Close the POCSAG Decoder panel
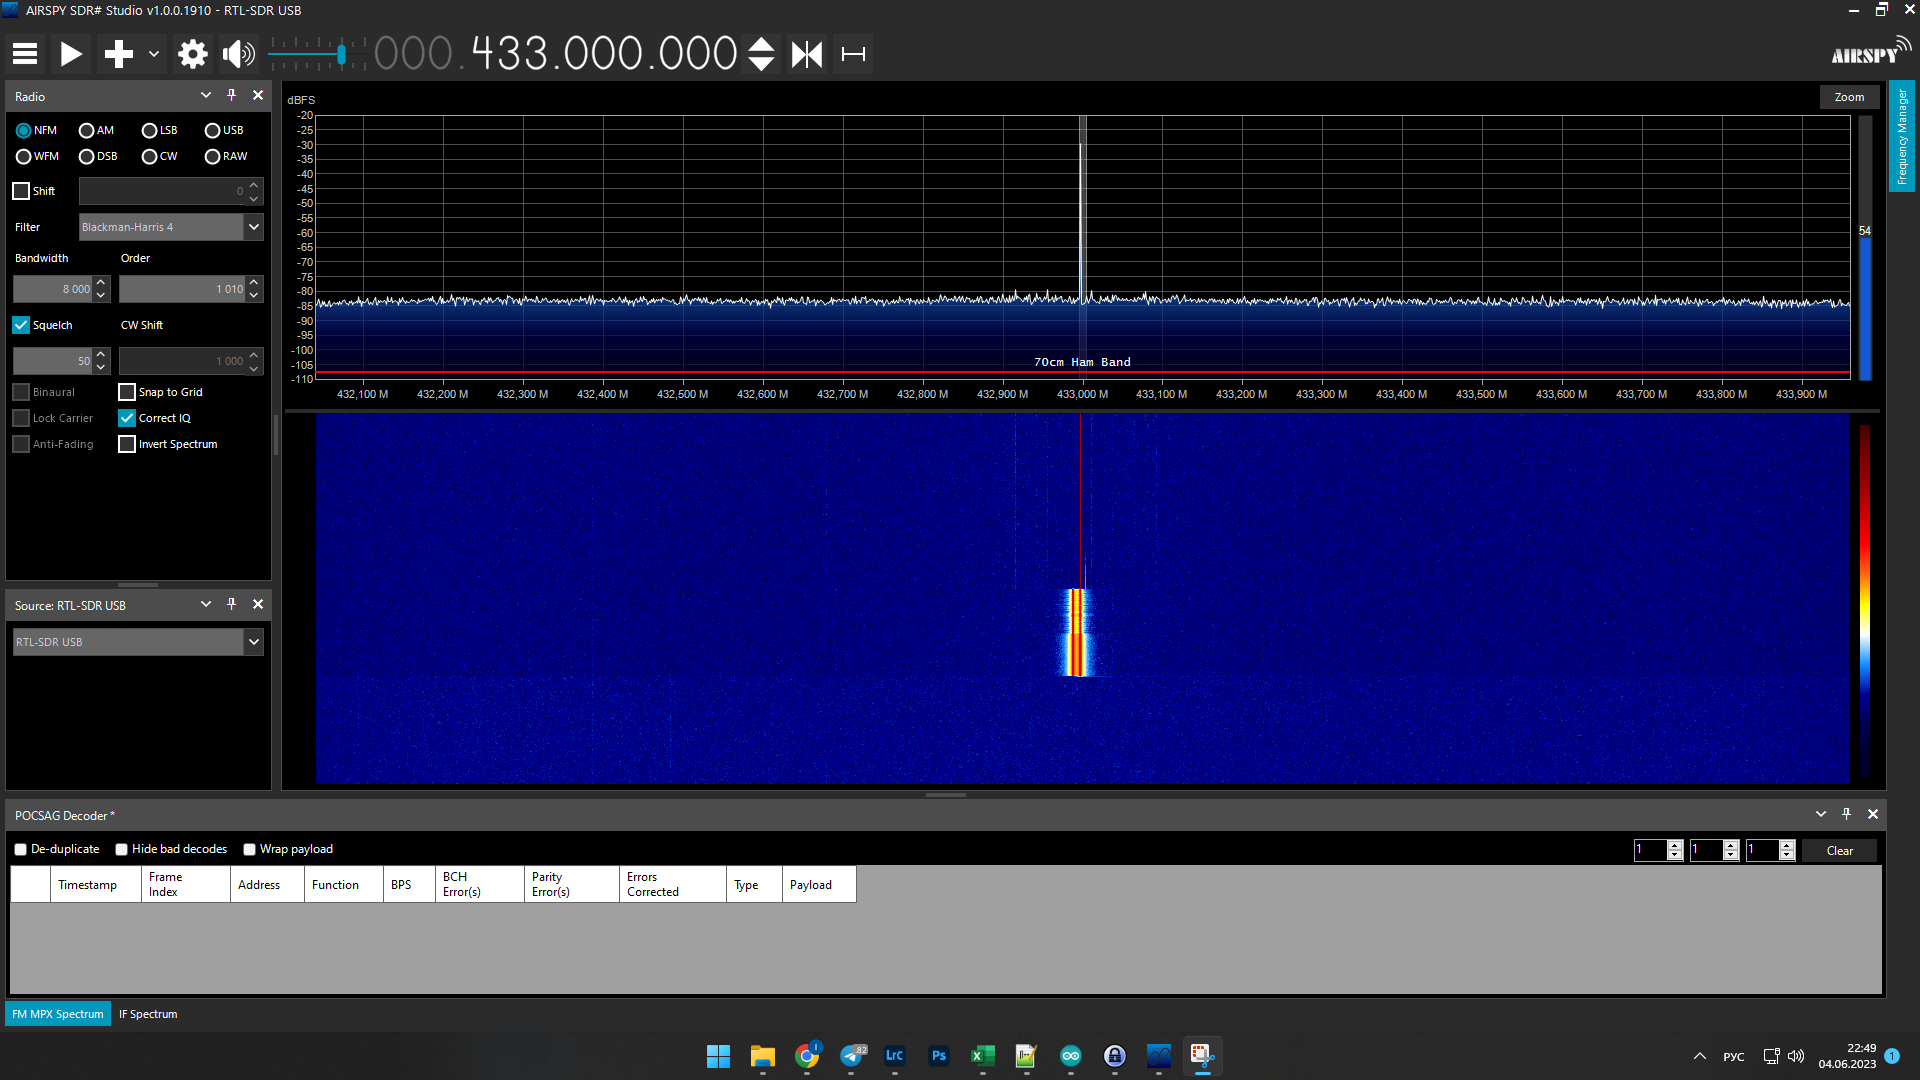This screenshot has height=1080, width=1920. click(1873, 815)
